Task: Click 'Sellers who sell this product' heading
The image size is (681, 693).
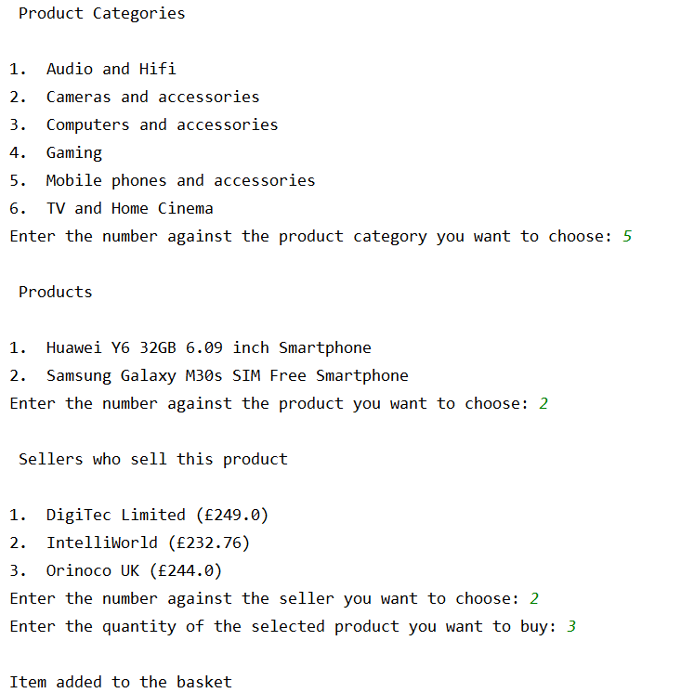Action: pos(152,460)
